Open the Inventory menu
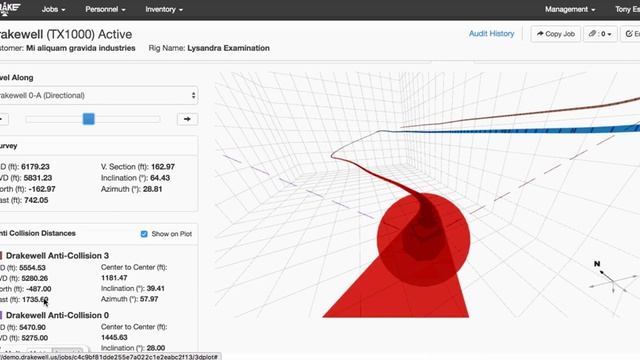The image size is (640, 360). [164, 9]
